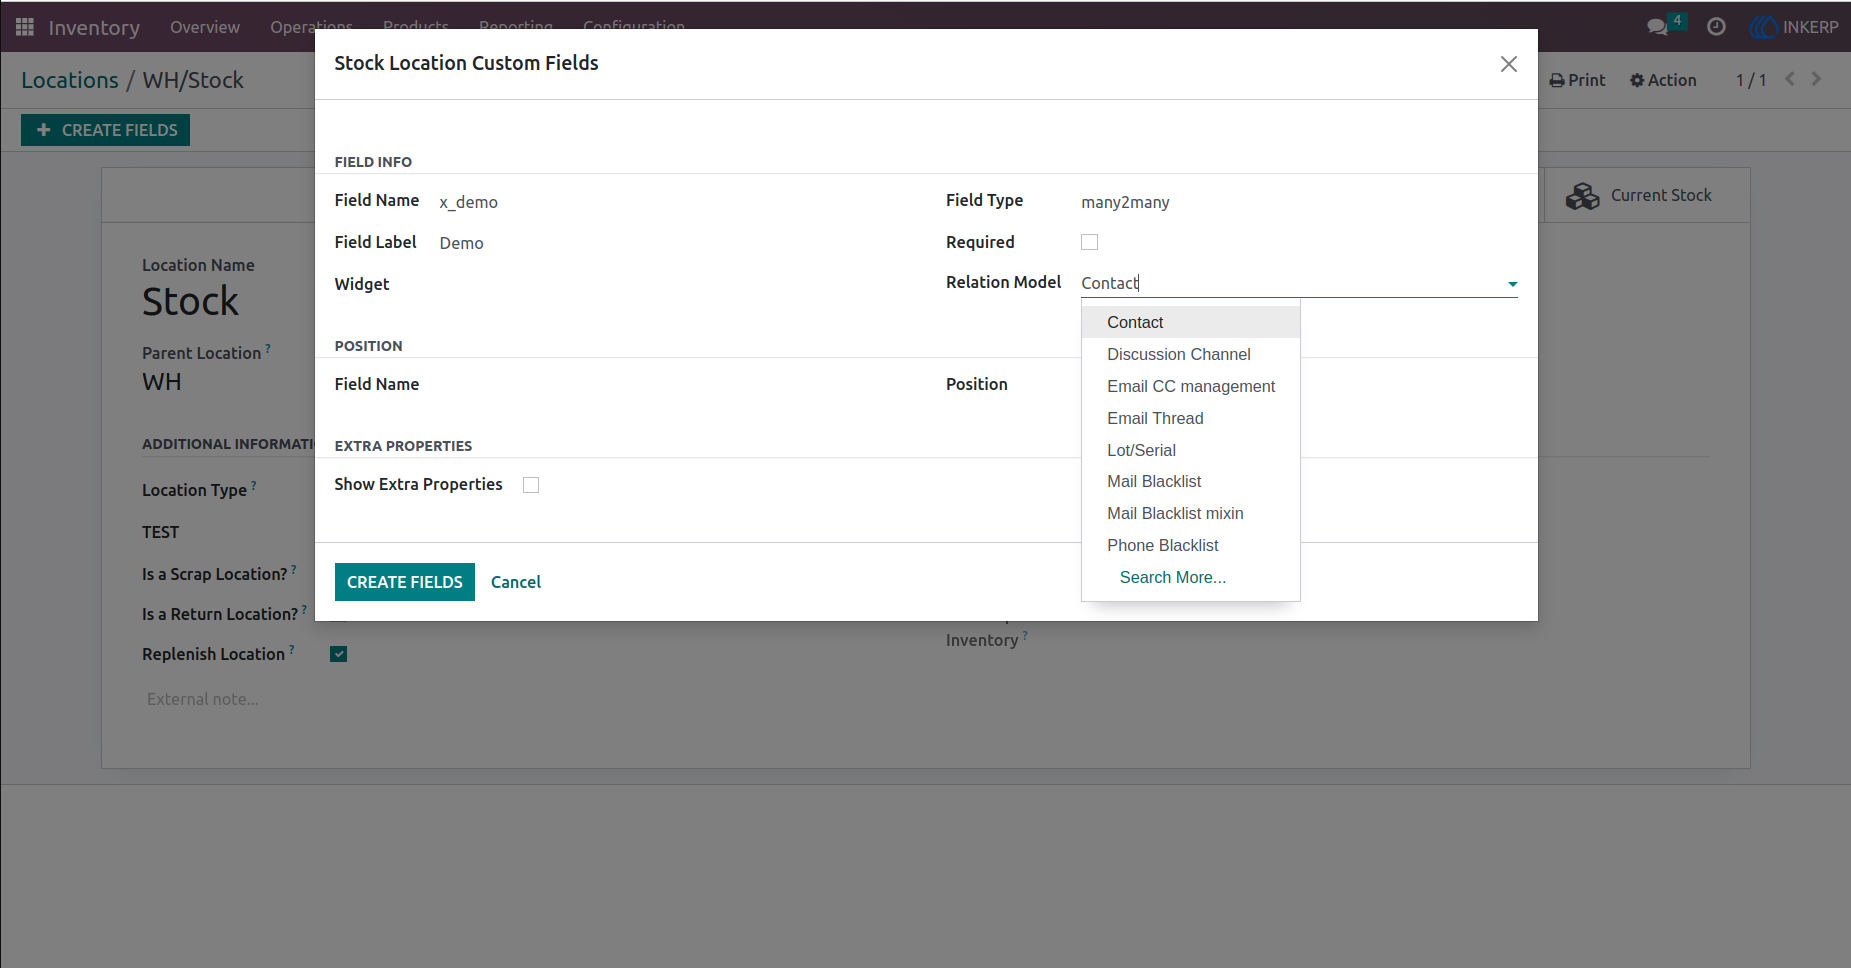Image resolution: width=1851 pixels, height=968 pixels.
Task: Open the Overview menu
Action: [205, 27]
